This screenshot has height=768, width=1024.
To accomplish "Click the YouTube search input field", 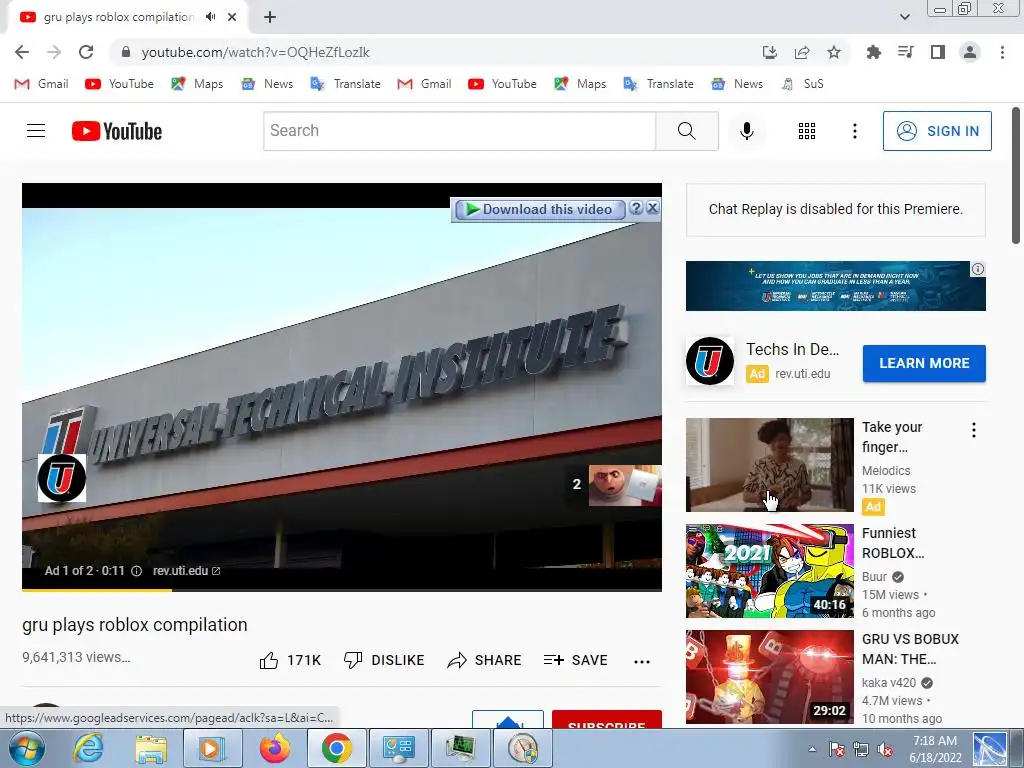I will point(460,131).
